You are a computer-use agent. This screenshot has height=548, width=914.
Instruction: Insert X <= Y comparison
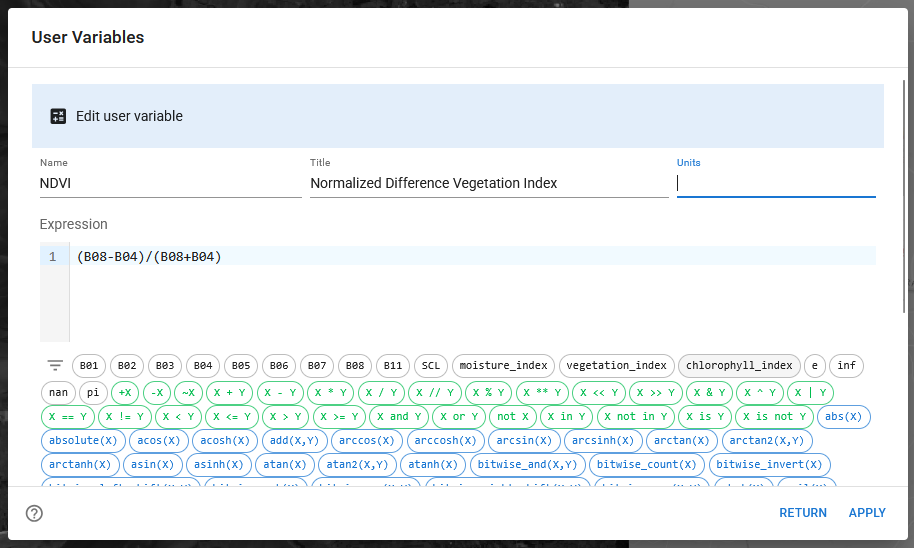[x=232, y=416]
